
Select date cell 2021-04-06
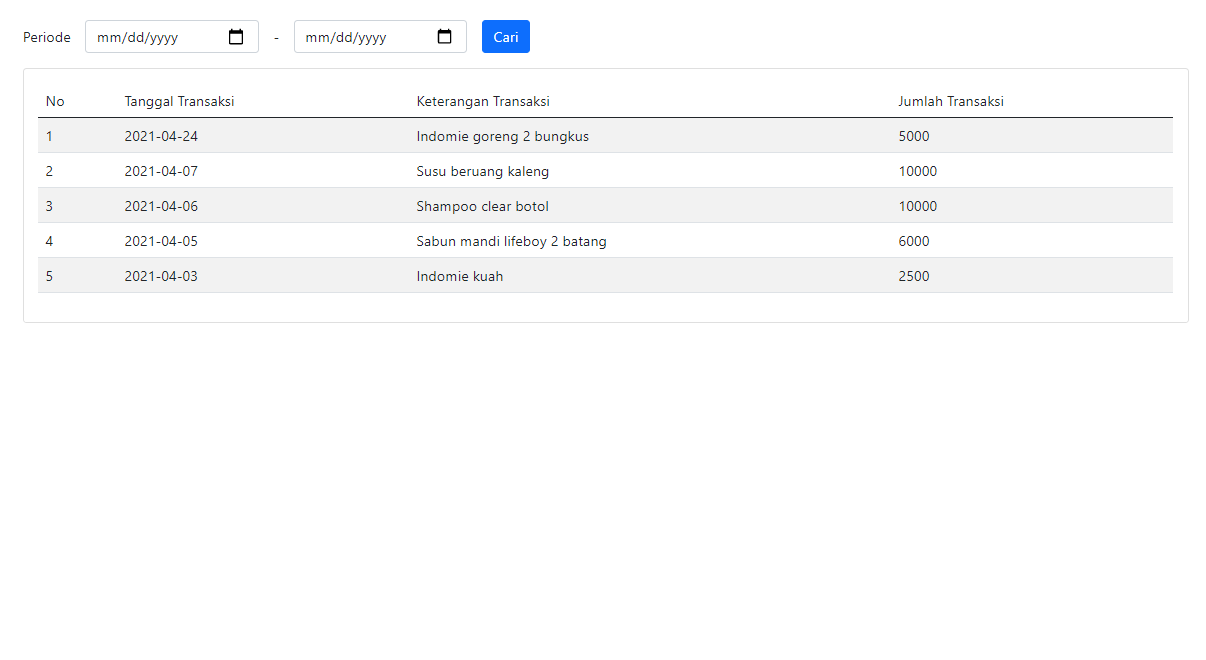[x=161, y=206]
